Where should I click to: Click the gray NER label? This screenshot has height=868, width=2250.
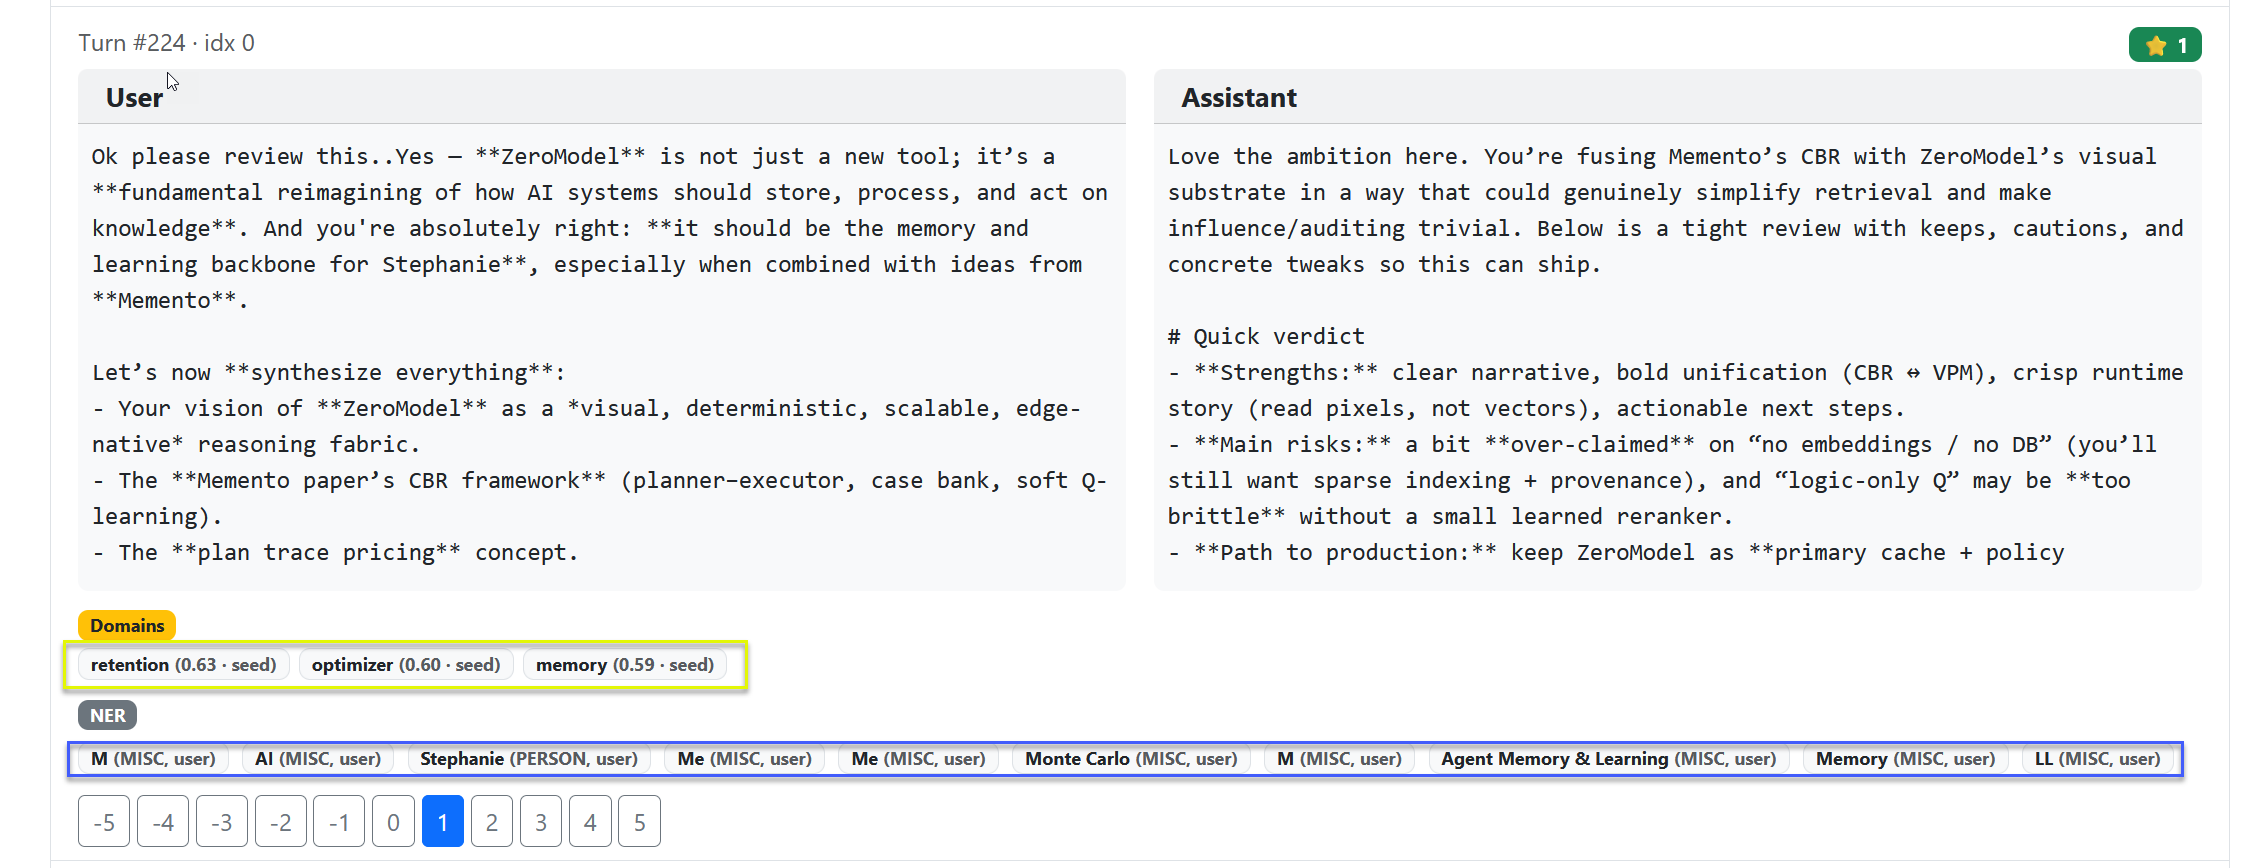[108, 716]
